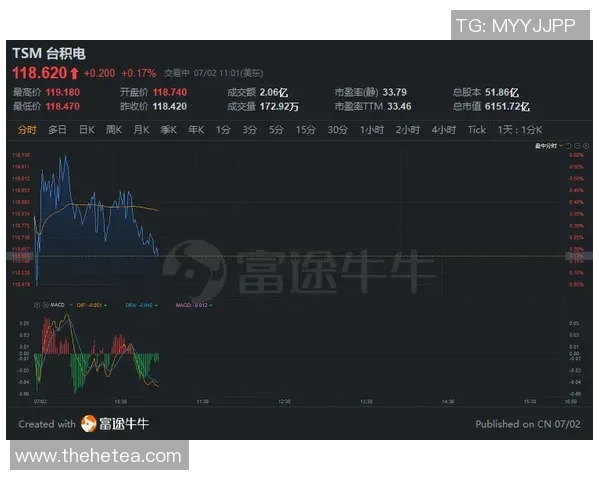Screen dimensions: 600x480
Task: Toggle the MACD histogram indicator dot
Action: coord(211,305)
